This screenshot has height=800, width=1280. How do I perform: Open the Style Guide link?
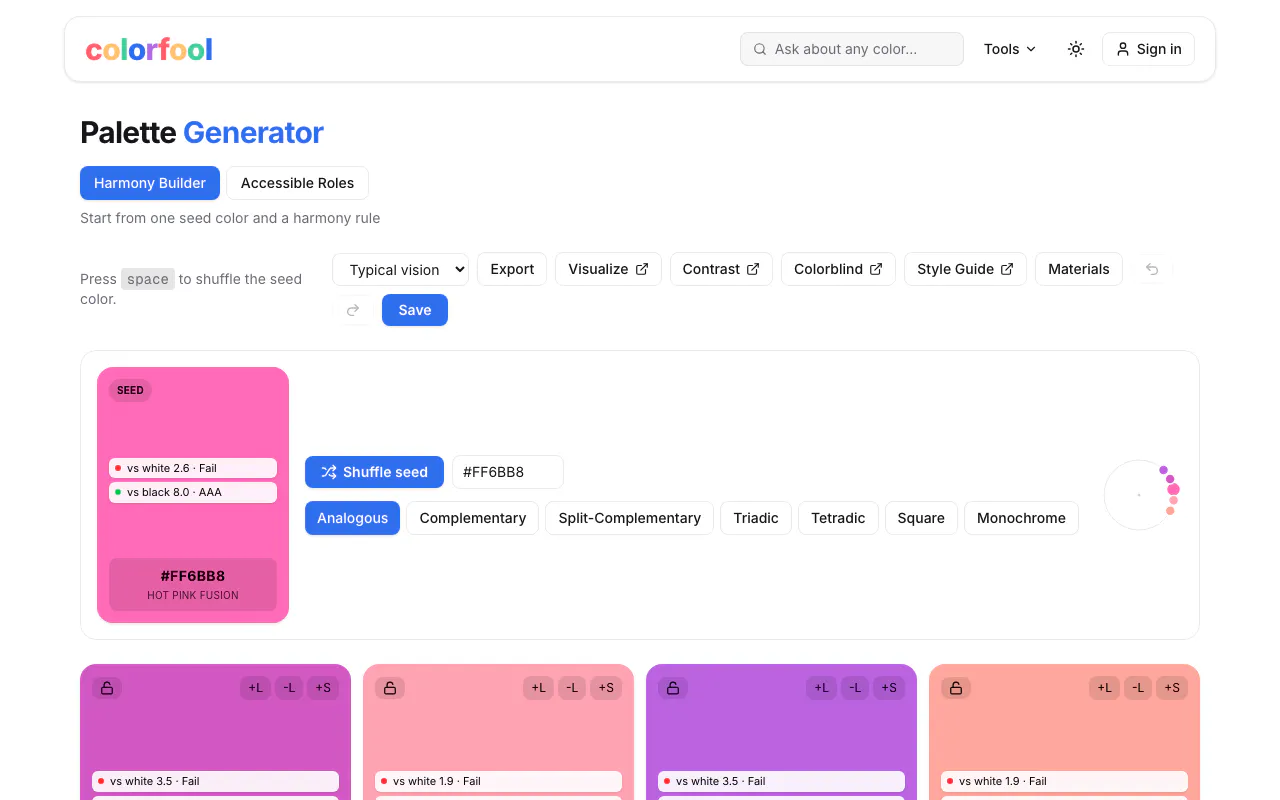tap(965, 269)
